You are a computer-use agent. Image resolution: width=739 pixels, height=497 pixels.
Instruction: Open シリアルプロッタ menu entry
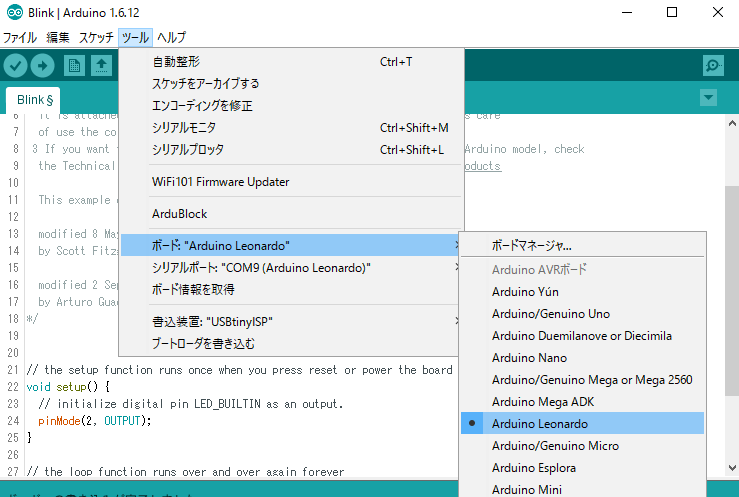tap(290, 150)
